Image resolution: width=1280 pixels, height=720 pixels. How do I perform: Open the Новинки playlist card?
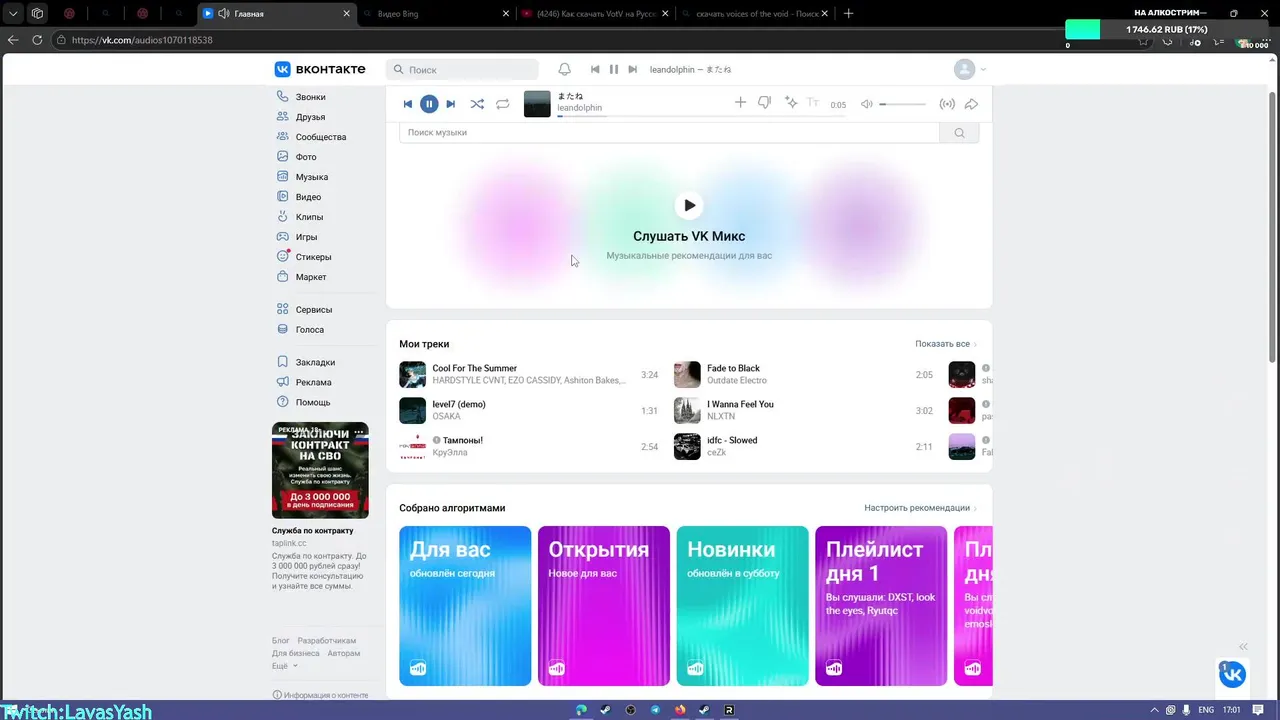coord(742,606)
